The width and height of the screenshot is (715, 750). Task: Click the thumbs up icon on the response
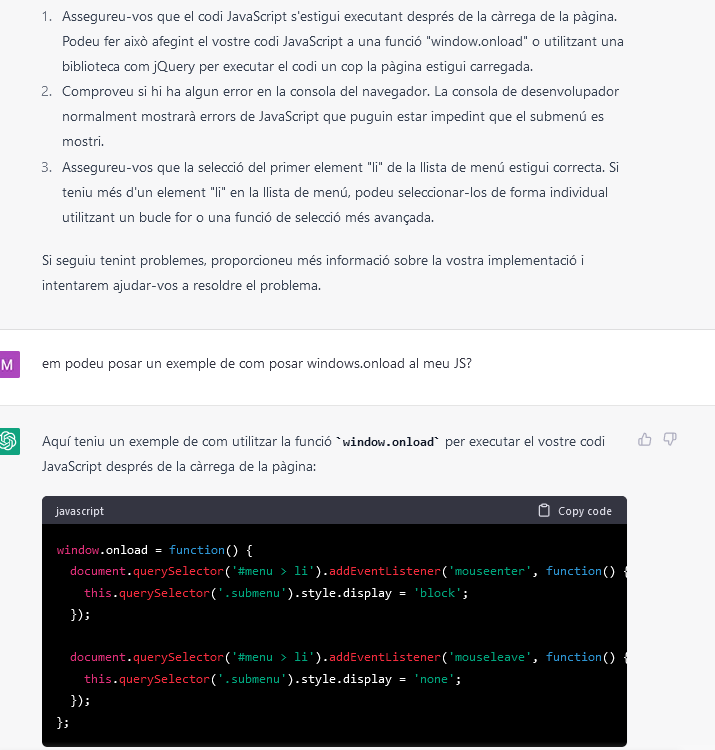(645, 439)
